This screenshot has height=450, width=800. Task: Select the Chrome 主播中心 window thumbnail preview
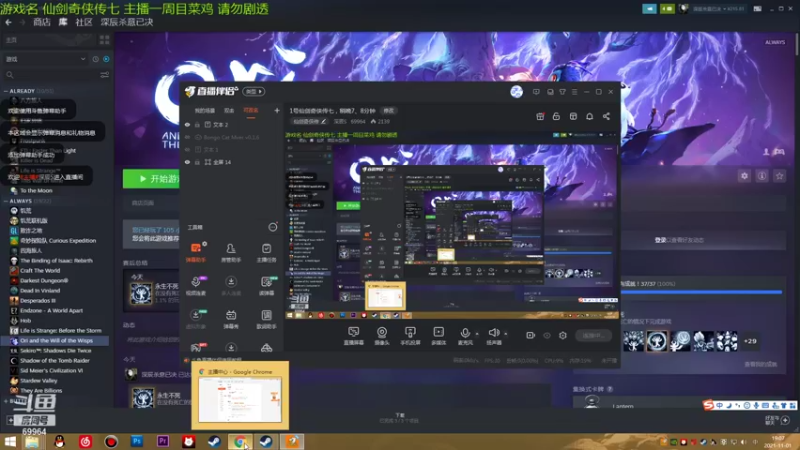[240, 395]
